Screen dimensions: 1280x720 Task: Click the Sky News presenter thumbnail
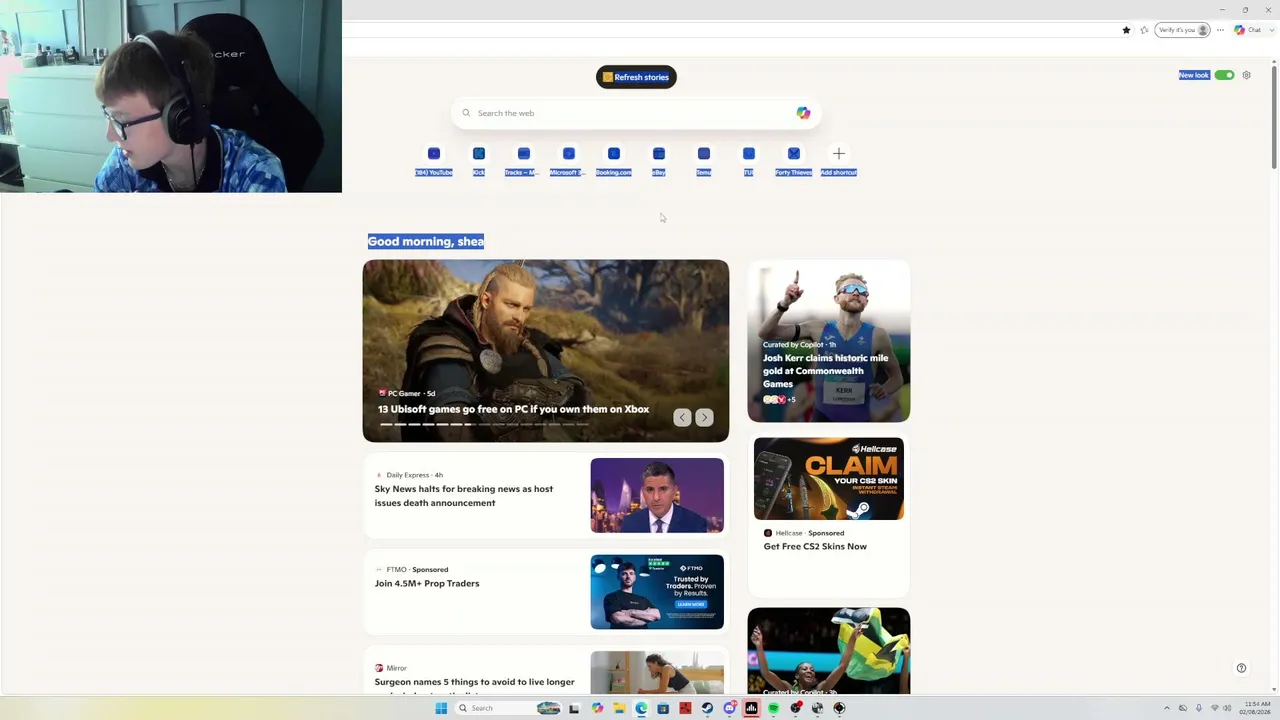657,495
